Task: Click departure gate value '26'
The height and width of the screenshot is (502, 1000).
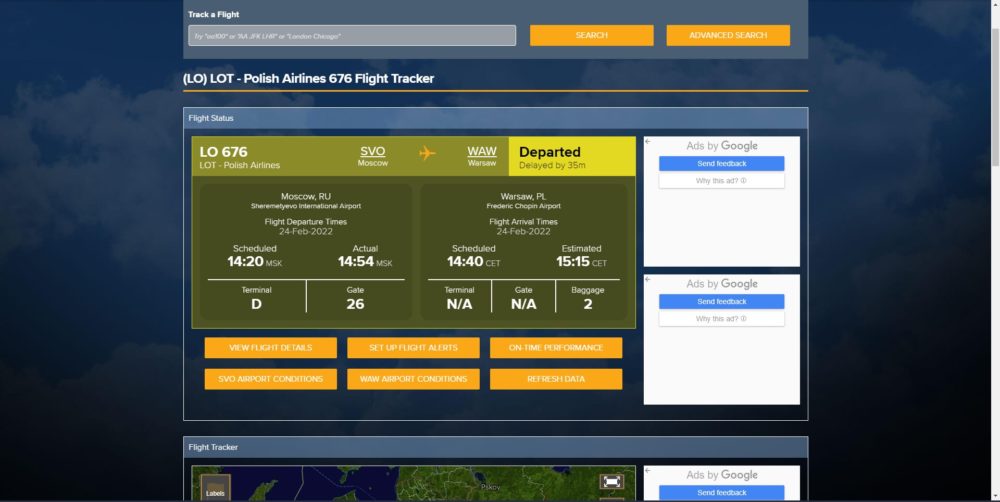Action: 355,304
